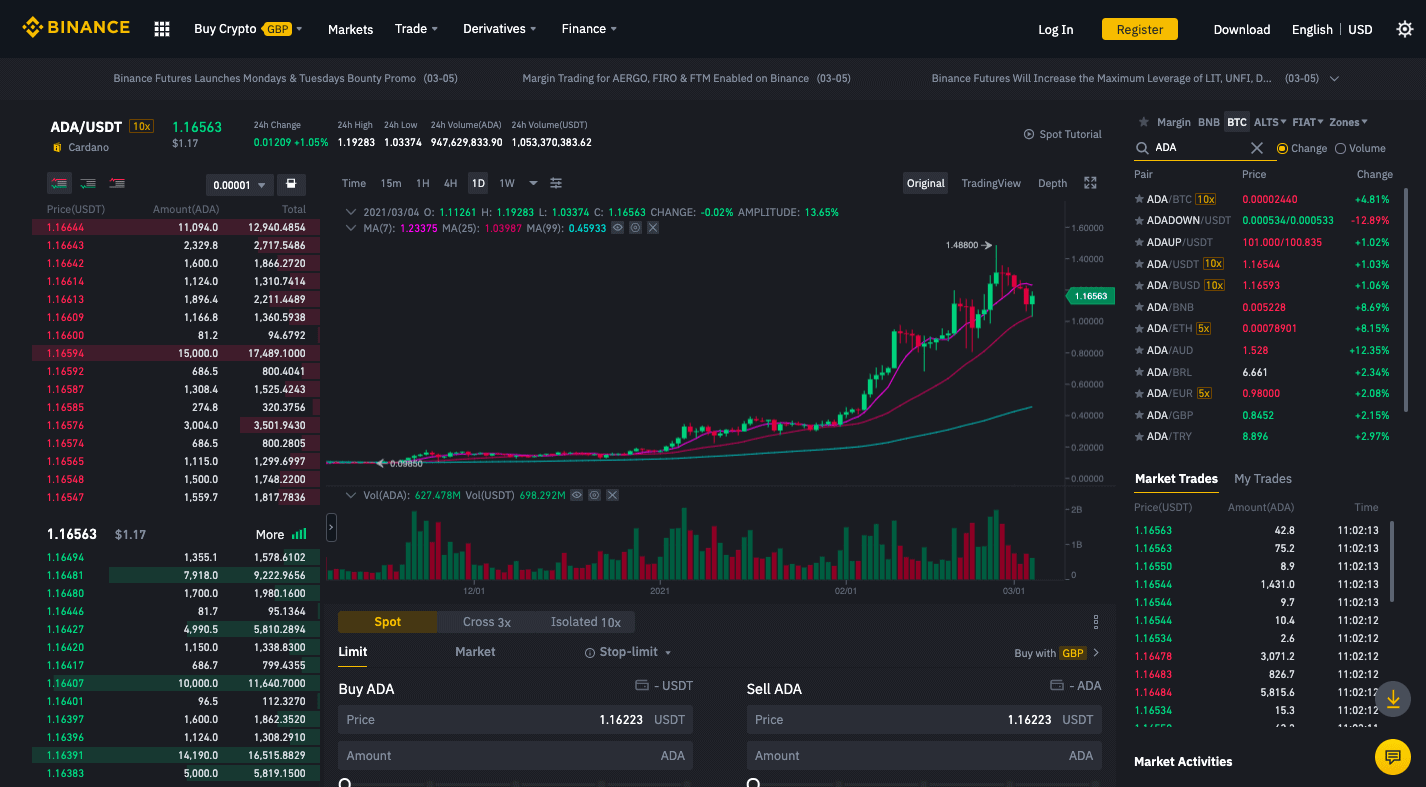Viewport: 1426px width, 787px height.
Task: Star the ADA/TRY pair
Action: (1139, 436)
